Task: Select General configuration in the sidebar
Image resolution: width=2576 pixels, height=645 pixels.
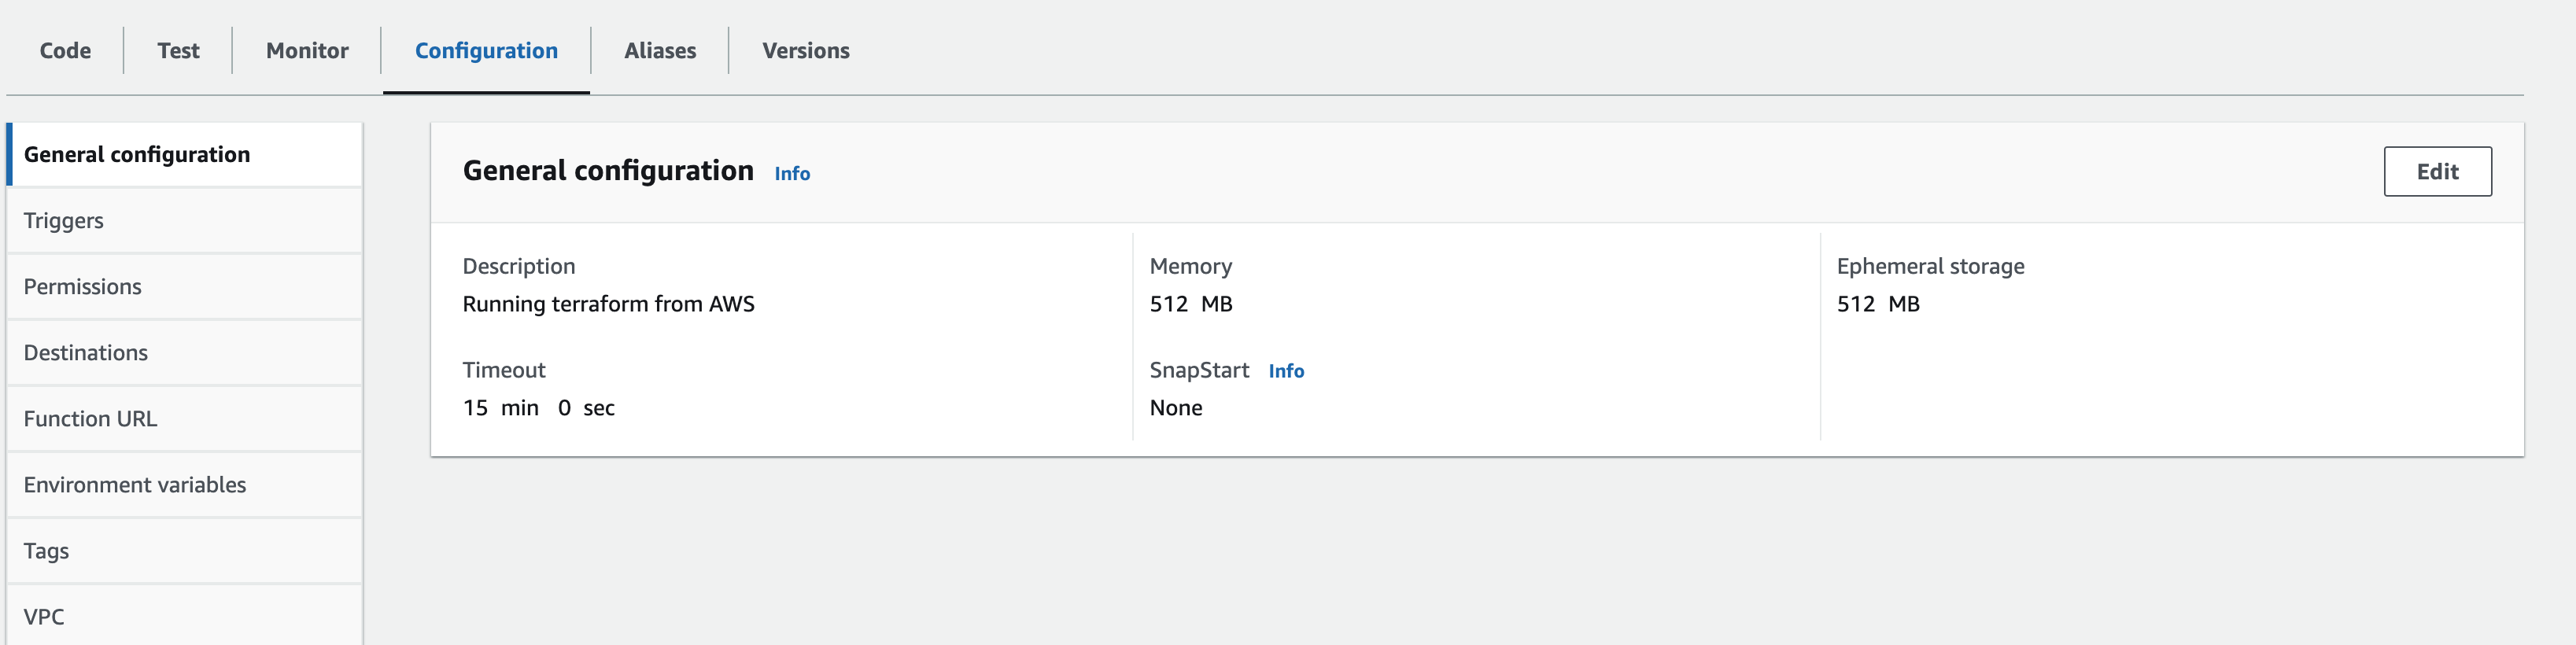Action: coord(137,154)
